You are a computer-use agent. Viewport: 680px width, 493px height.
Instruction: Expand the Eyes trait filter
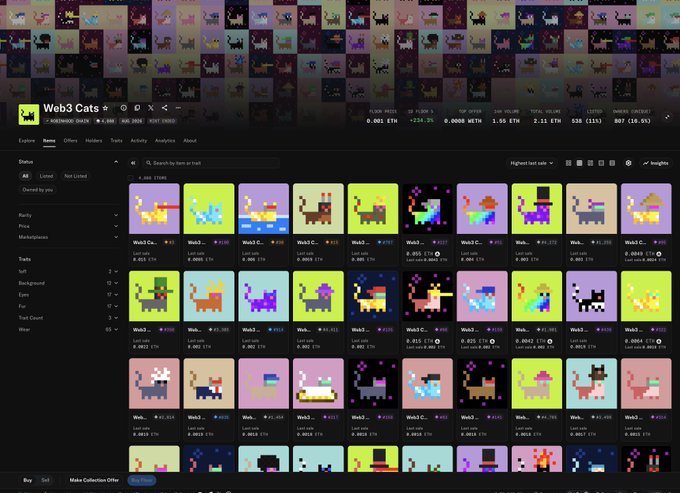coord(68,294)
